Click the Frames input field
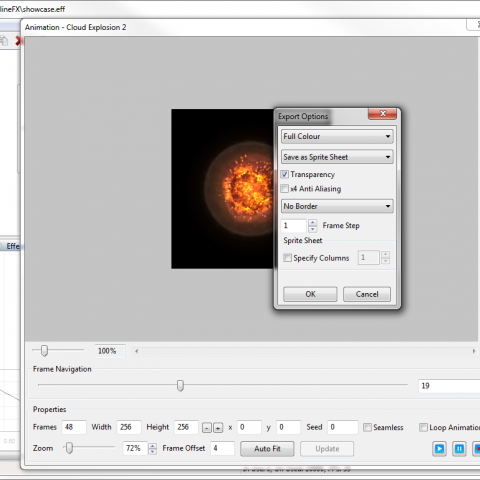 74,427
